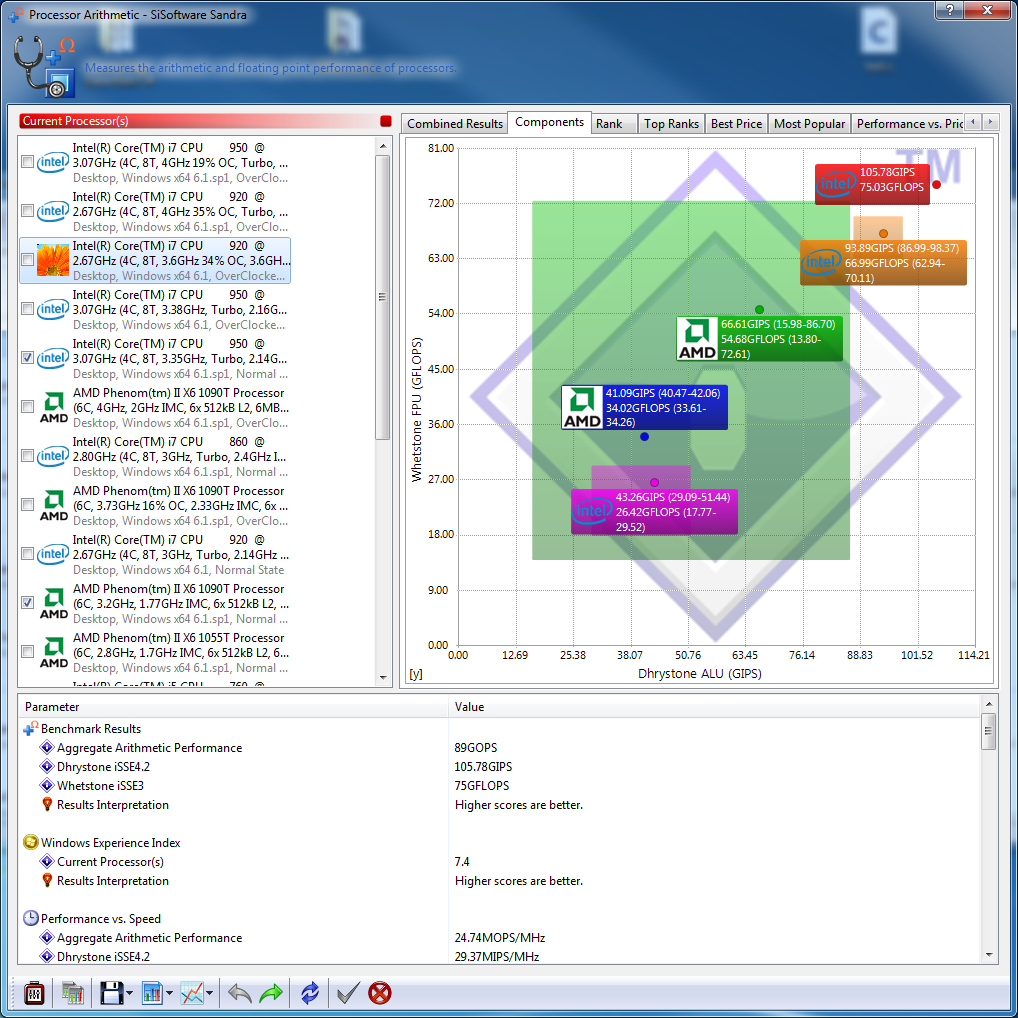Click the processor list vertical scrollbar thumb
The height and width of the screenshot is (1018, 1018).
point(383,297)
